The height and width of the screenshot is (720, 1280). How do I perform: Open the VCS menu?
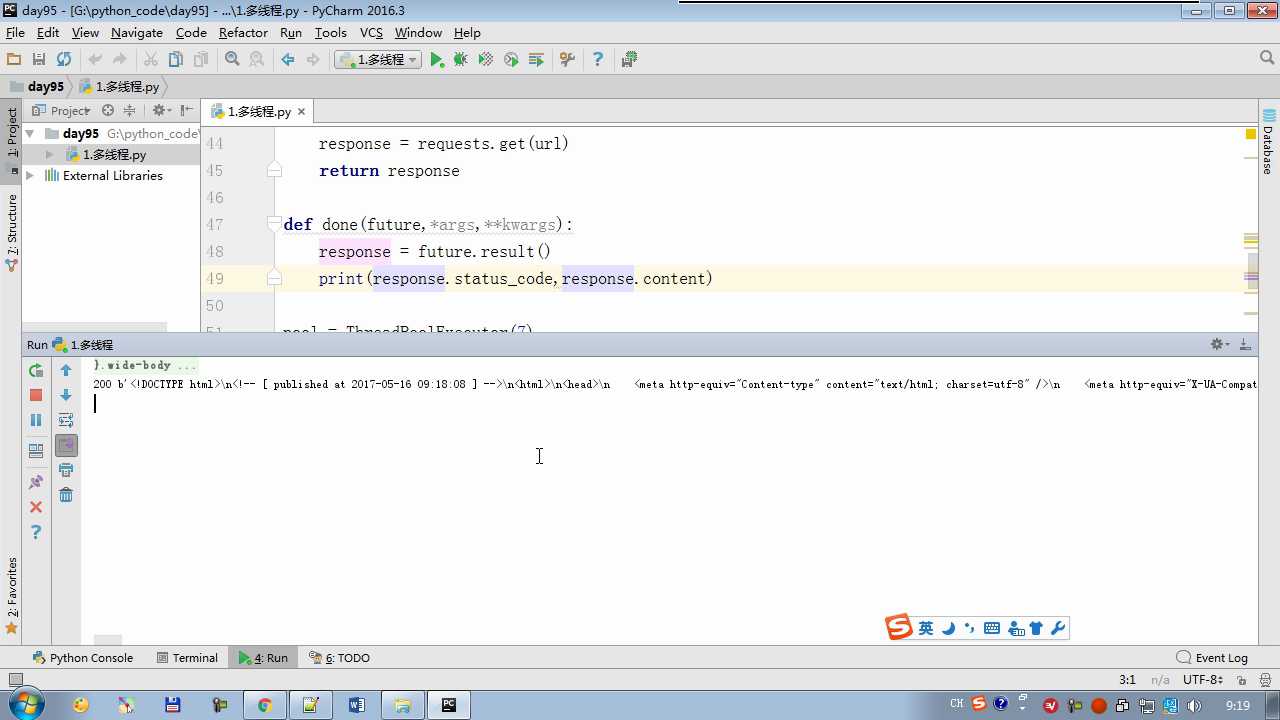click(x=371, y=33)
